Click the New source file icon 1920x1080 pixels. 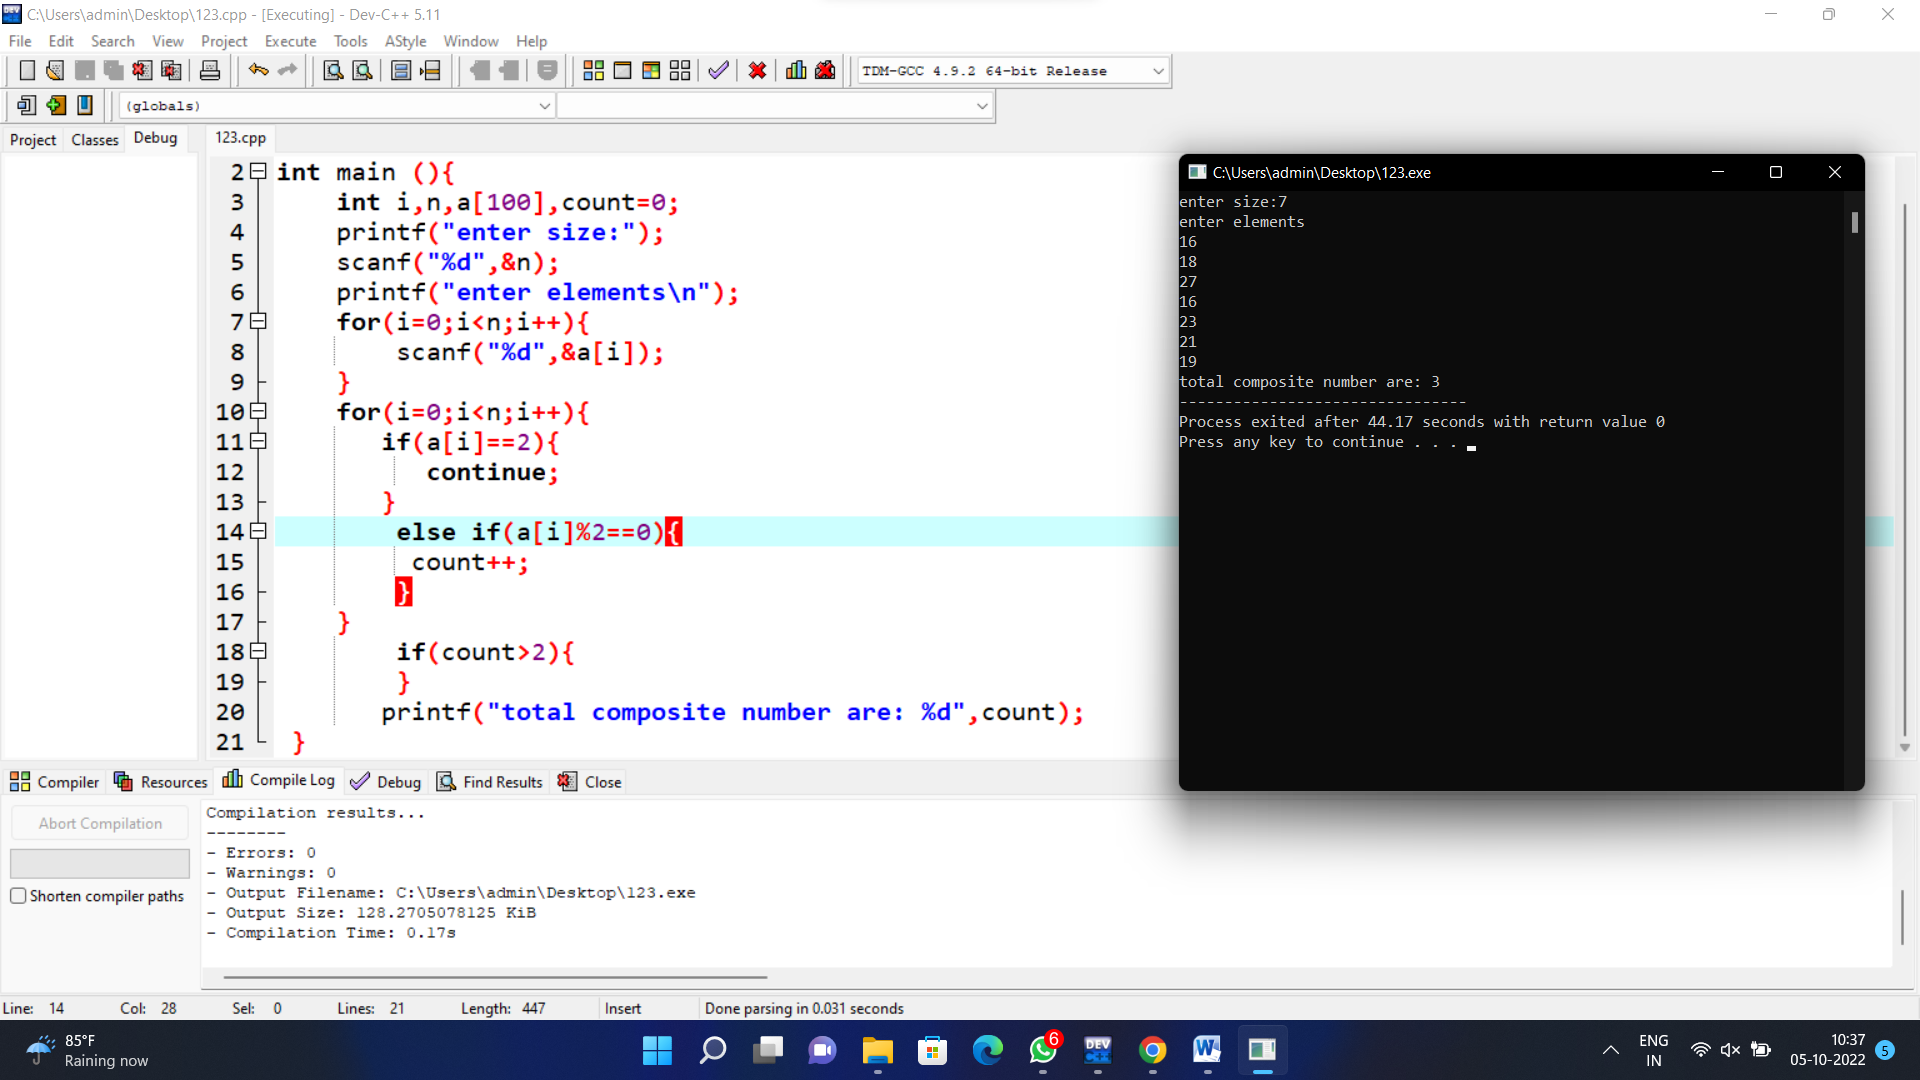pyautogui.click(x=27, y=70)
